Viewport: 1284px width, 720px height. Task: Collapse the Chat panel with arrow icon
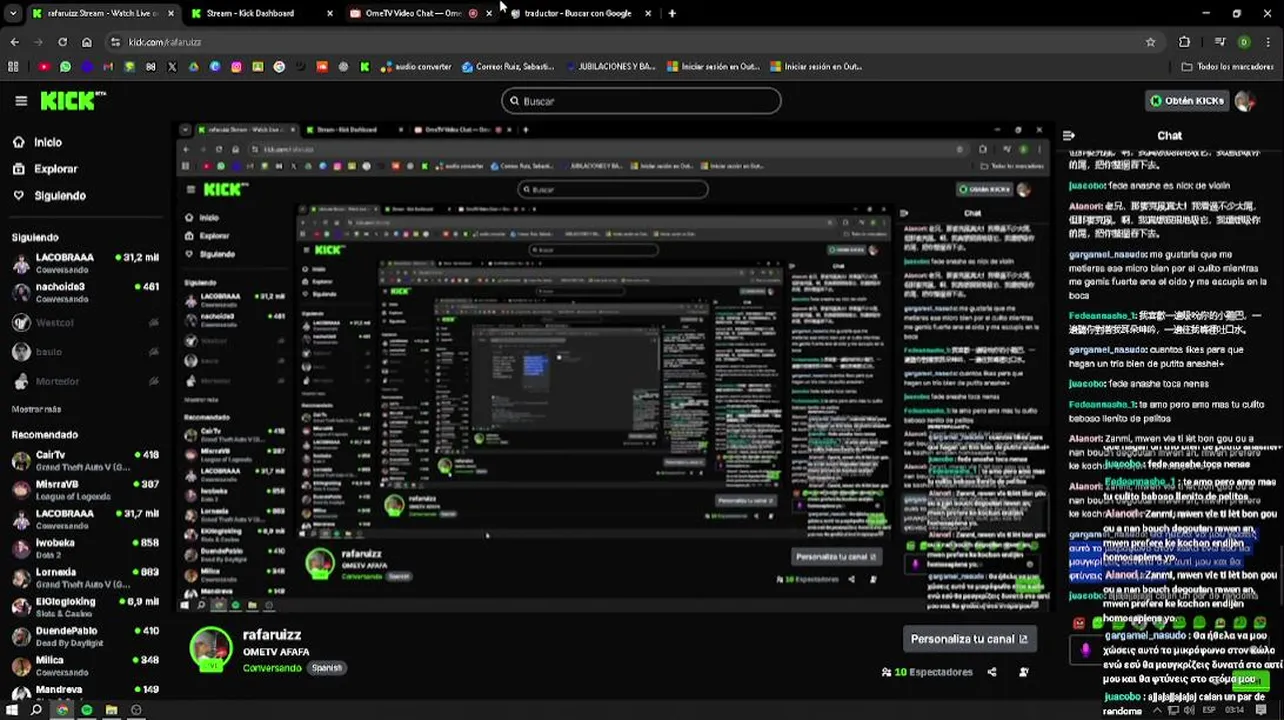pos(1068,135)
